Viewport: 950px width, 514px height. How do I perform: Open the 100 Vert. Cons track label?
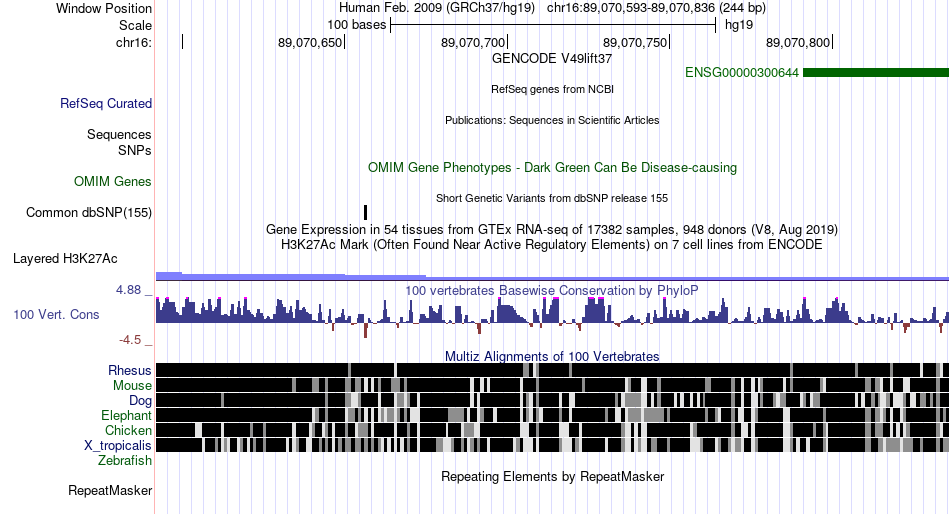[56, 315]
